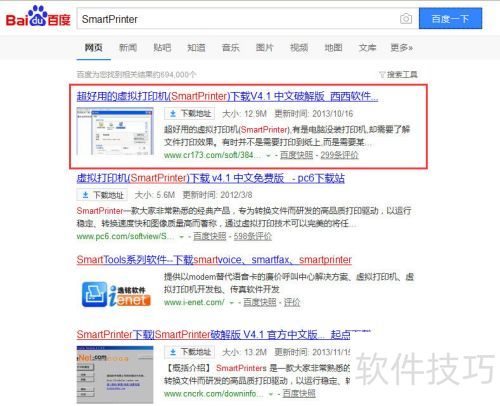Click 下载地址 button in cr173 result
500x406 pixels.
(190, 113)
